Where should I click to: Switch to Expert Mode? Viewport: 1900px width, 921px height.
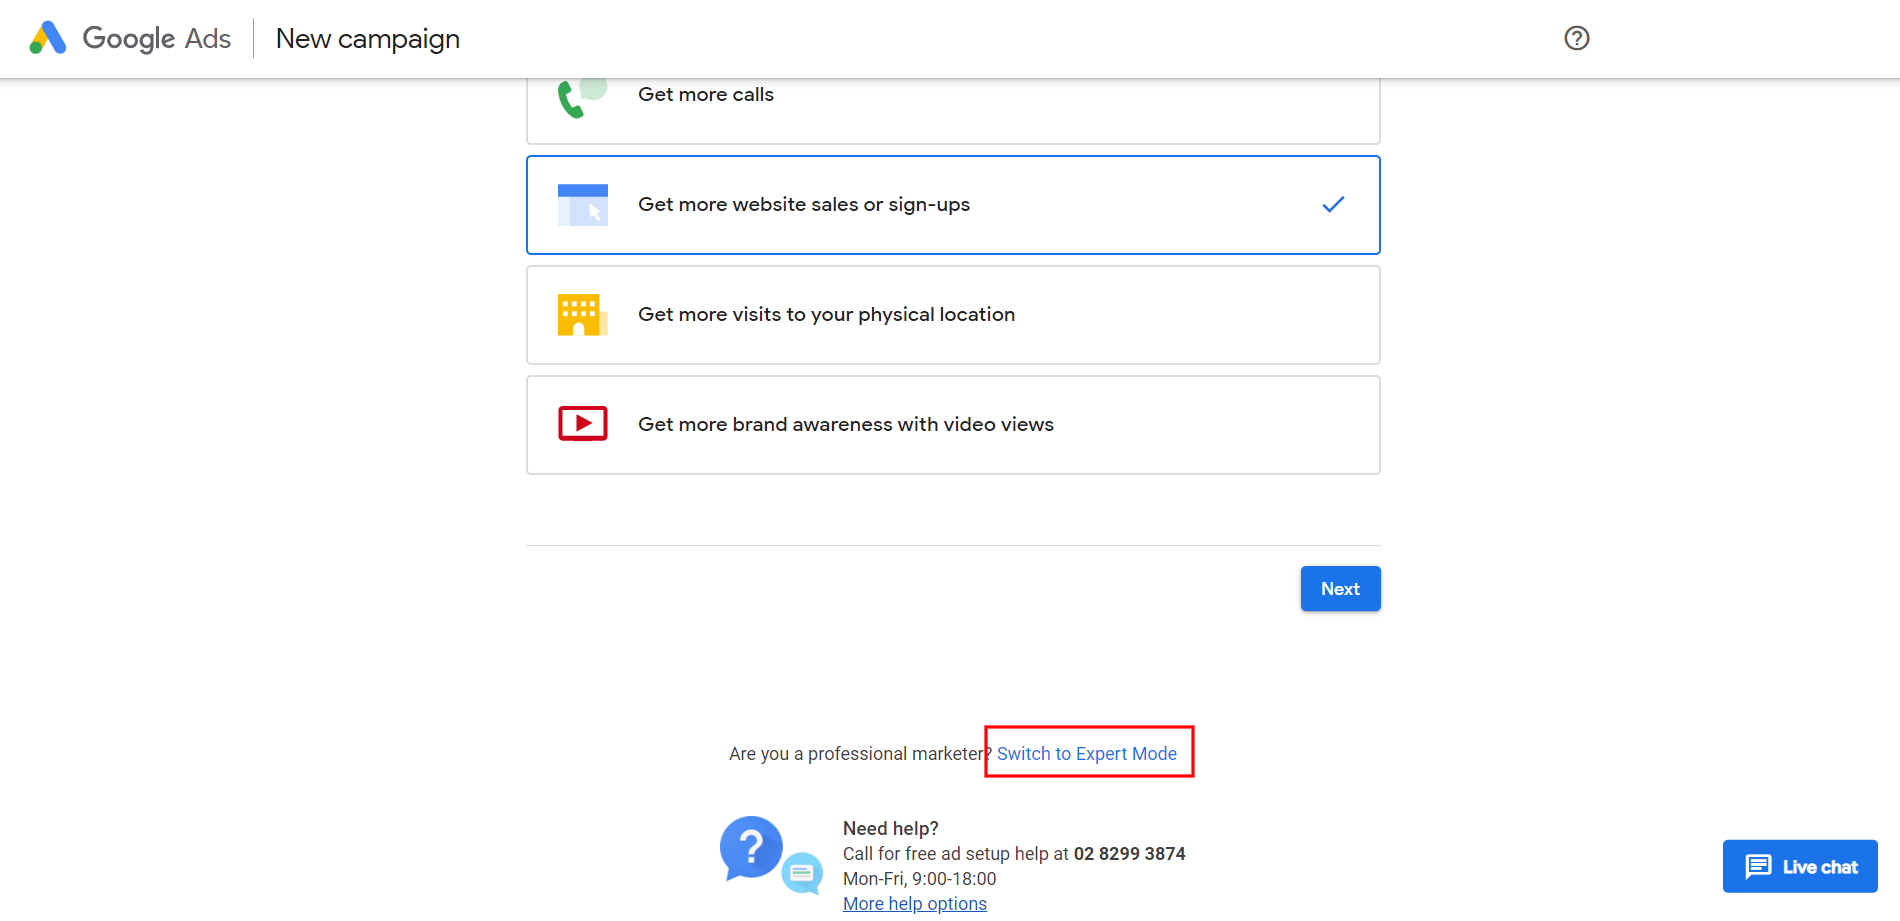(1086, 754)
